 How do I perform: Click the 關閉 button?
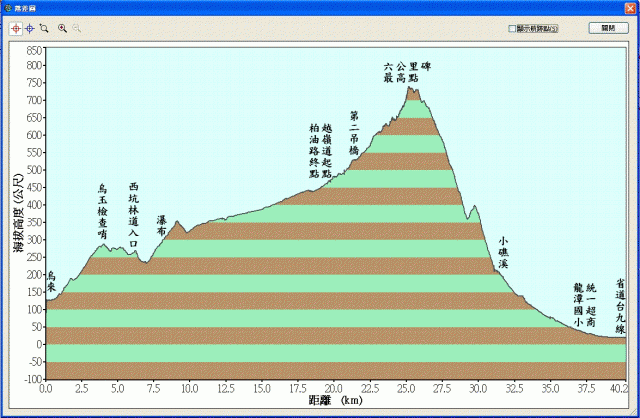pos(608,28)
